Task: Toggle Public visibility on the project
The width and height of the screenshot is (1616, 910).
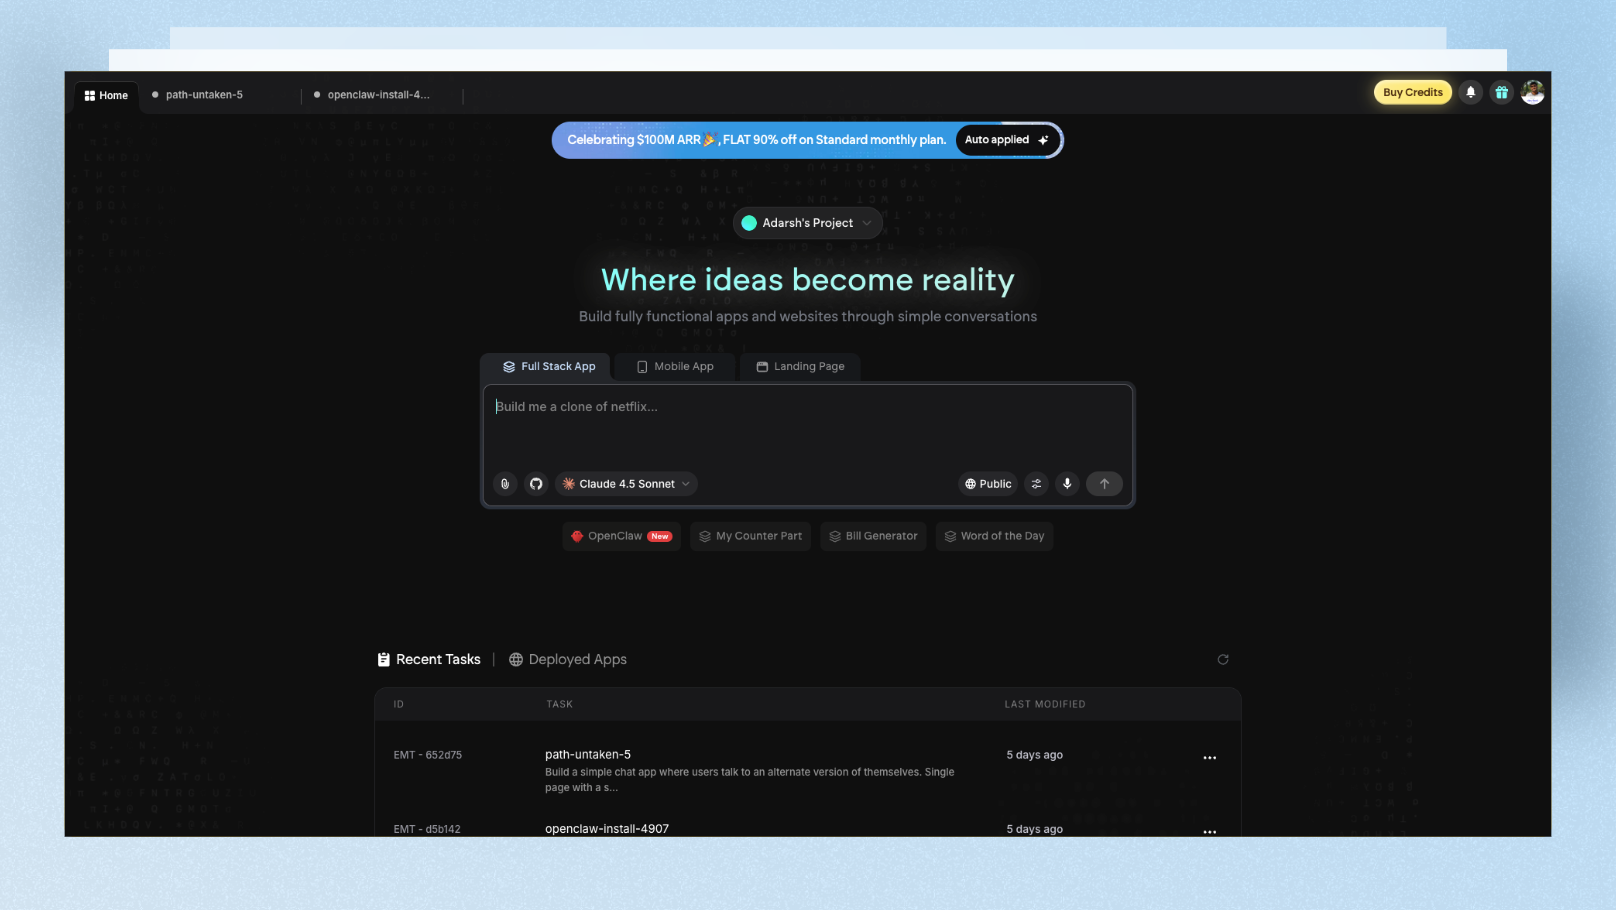Action: coord(987,483)
